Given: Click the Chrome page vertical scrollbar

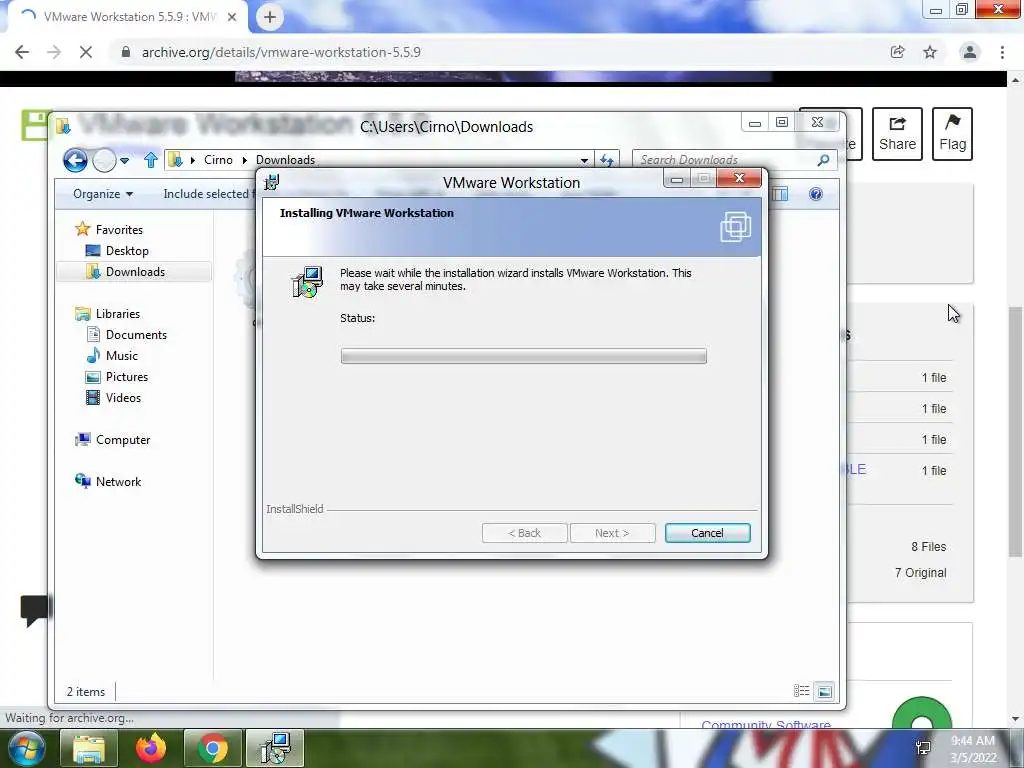Looking at the screenshot, I should coord(1015,431).
